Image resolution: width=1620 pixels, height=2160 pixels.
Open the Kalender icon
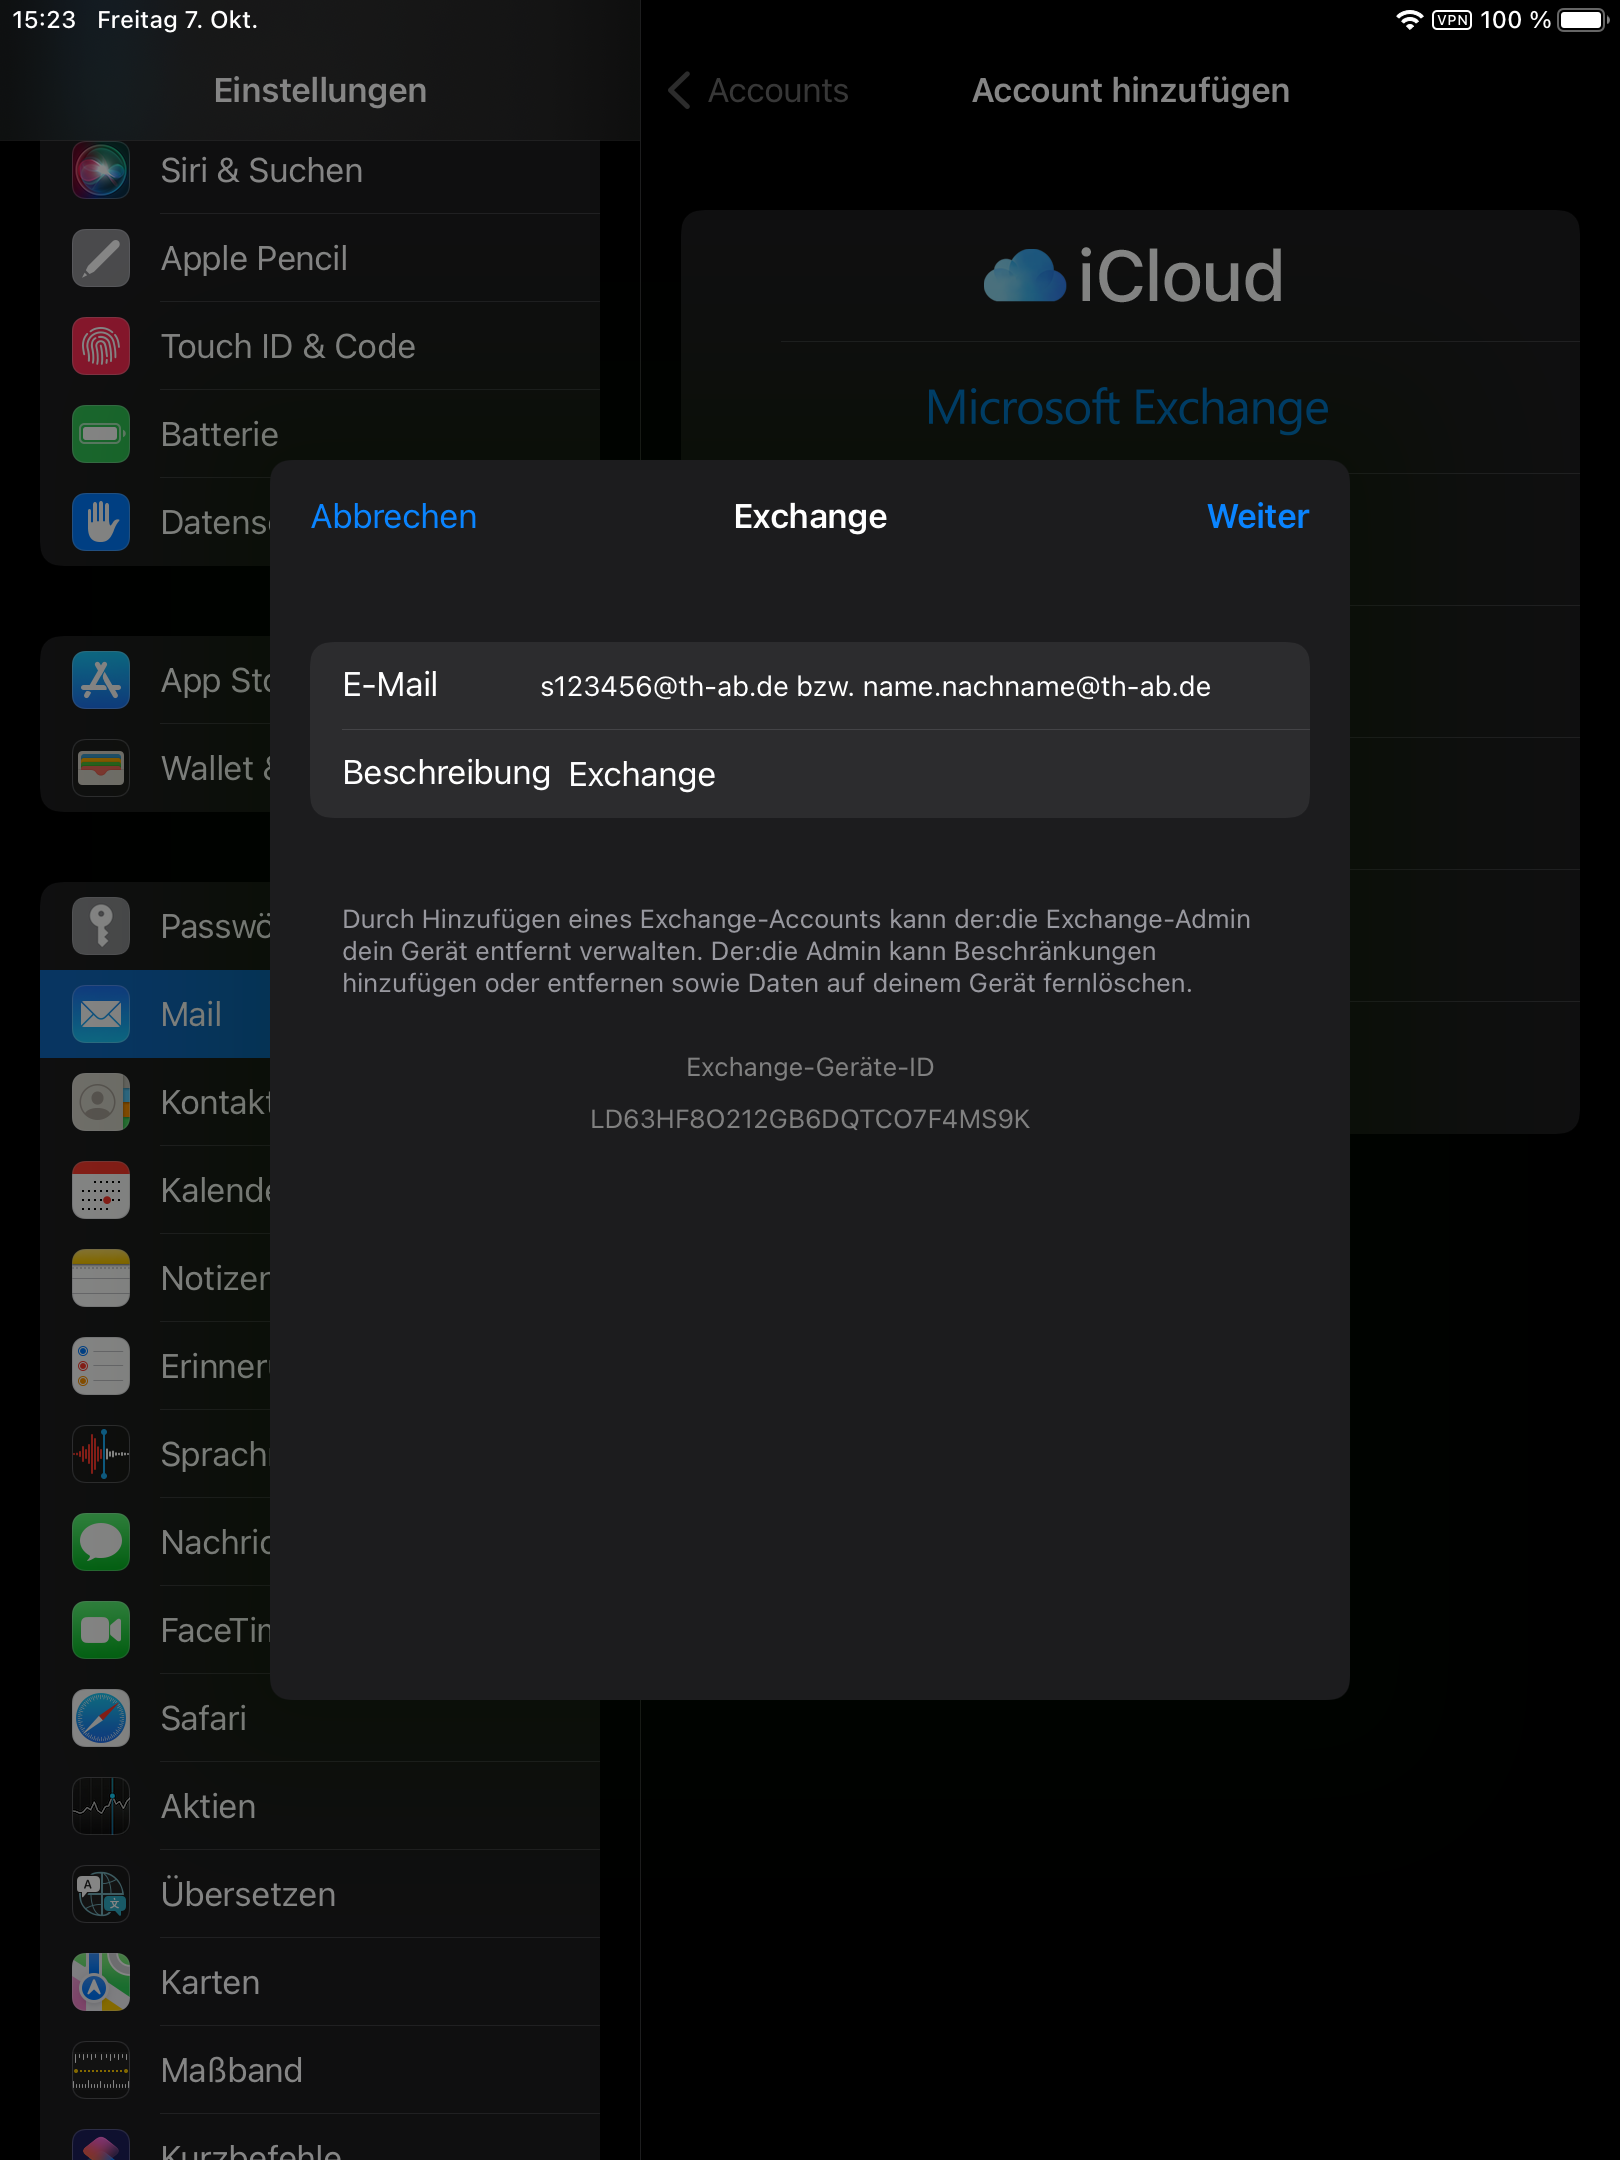click(x=101, y=1190)
